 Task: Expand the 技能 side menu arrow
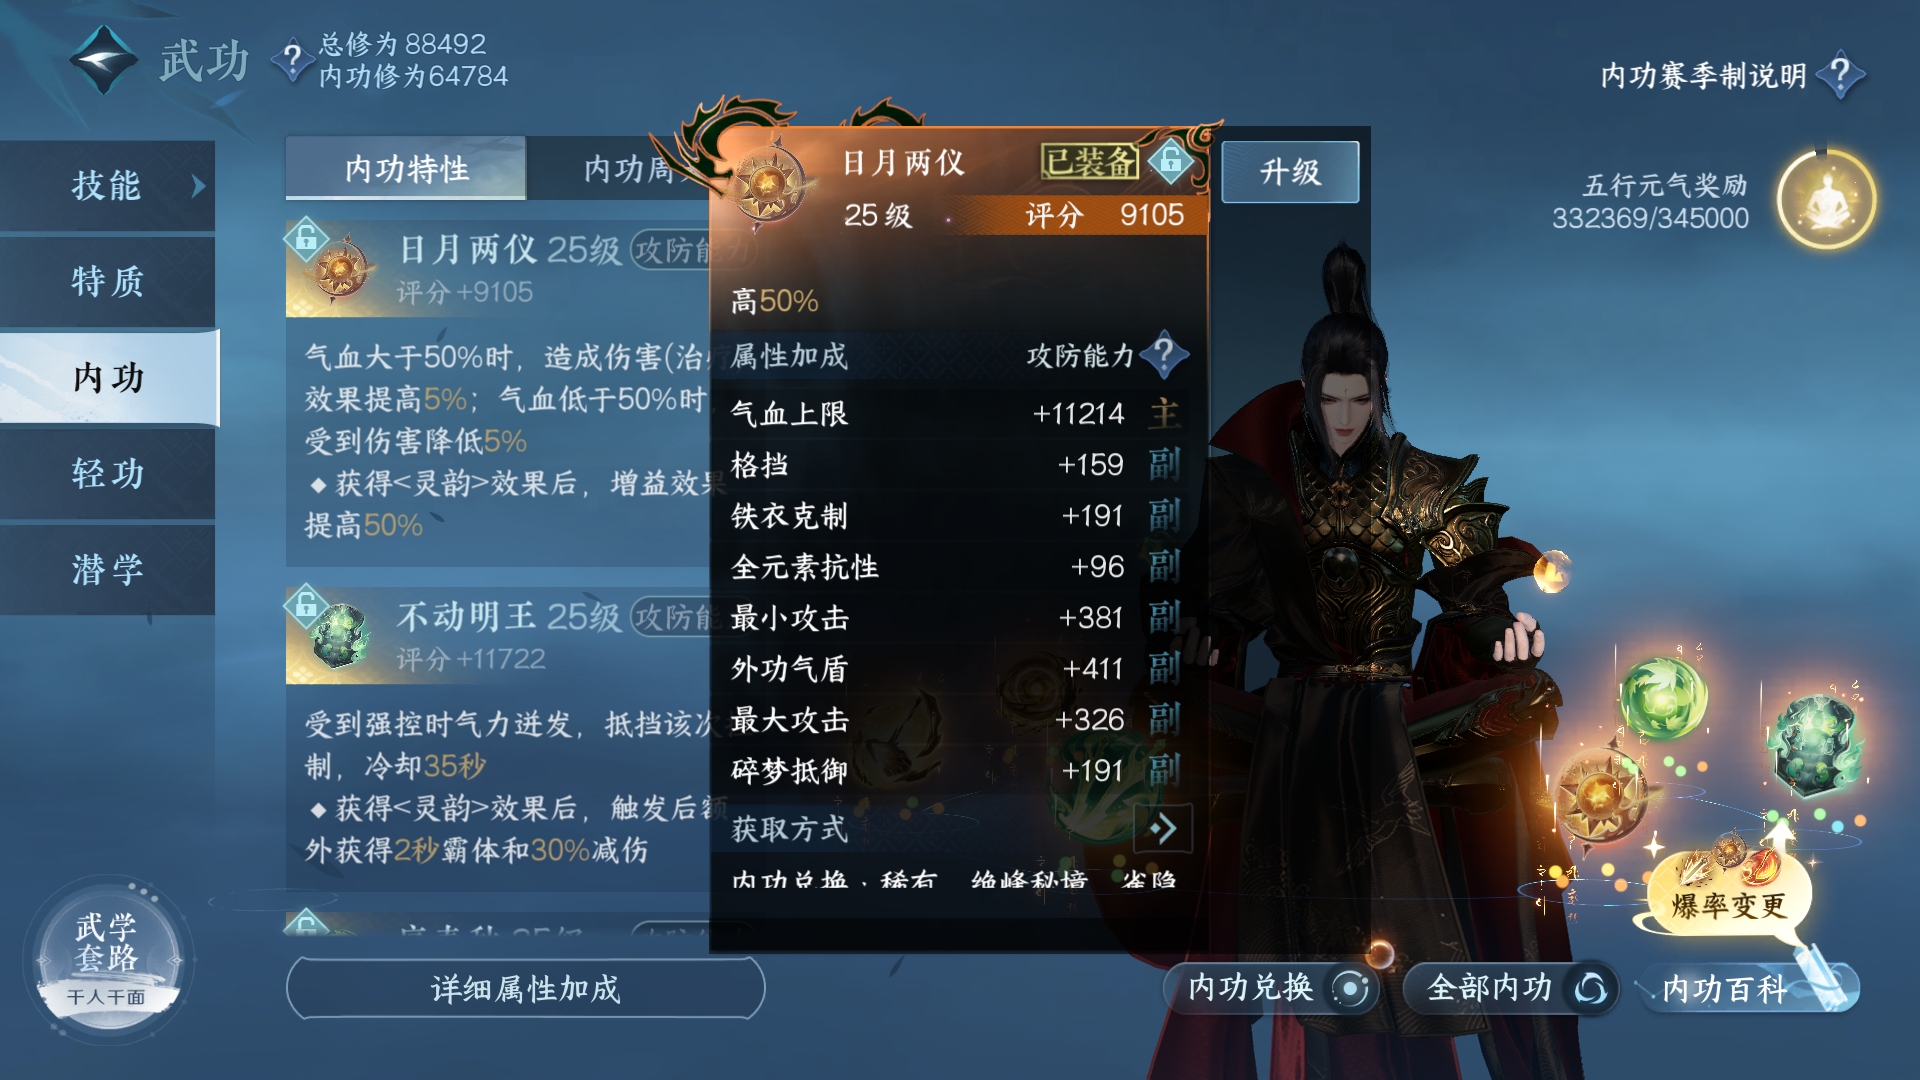tap(198, 186)
